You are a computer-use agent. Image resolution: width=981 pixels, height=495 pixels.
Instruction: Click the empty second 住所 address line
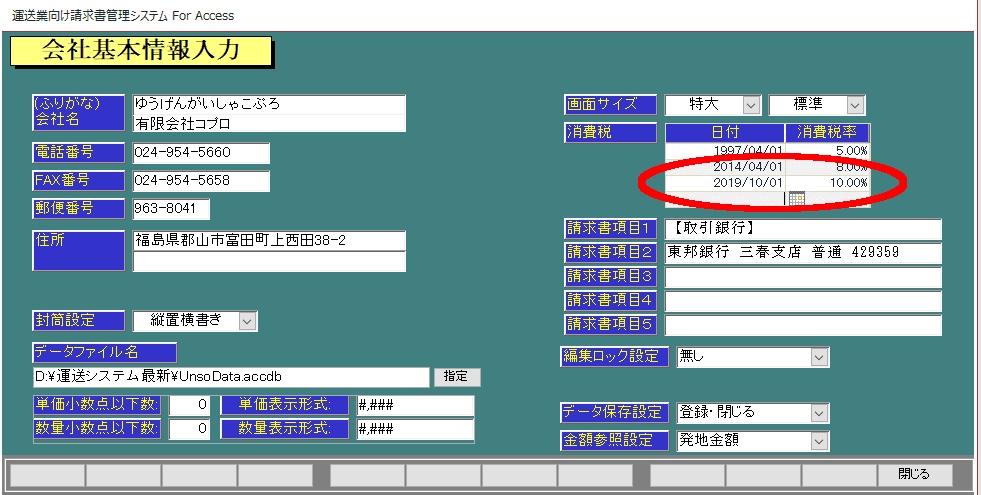[269, 262]
